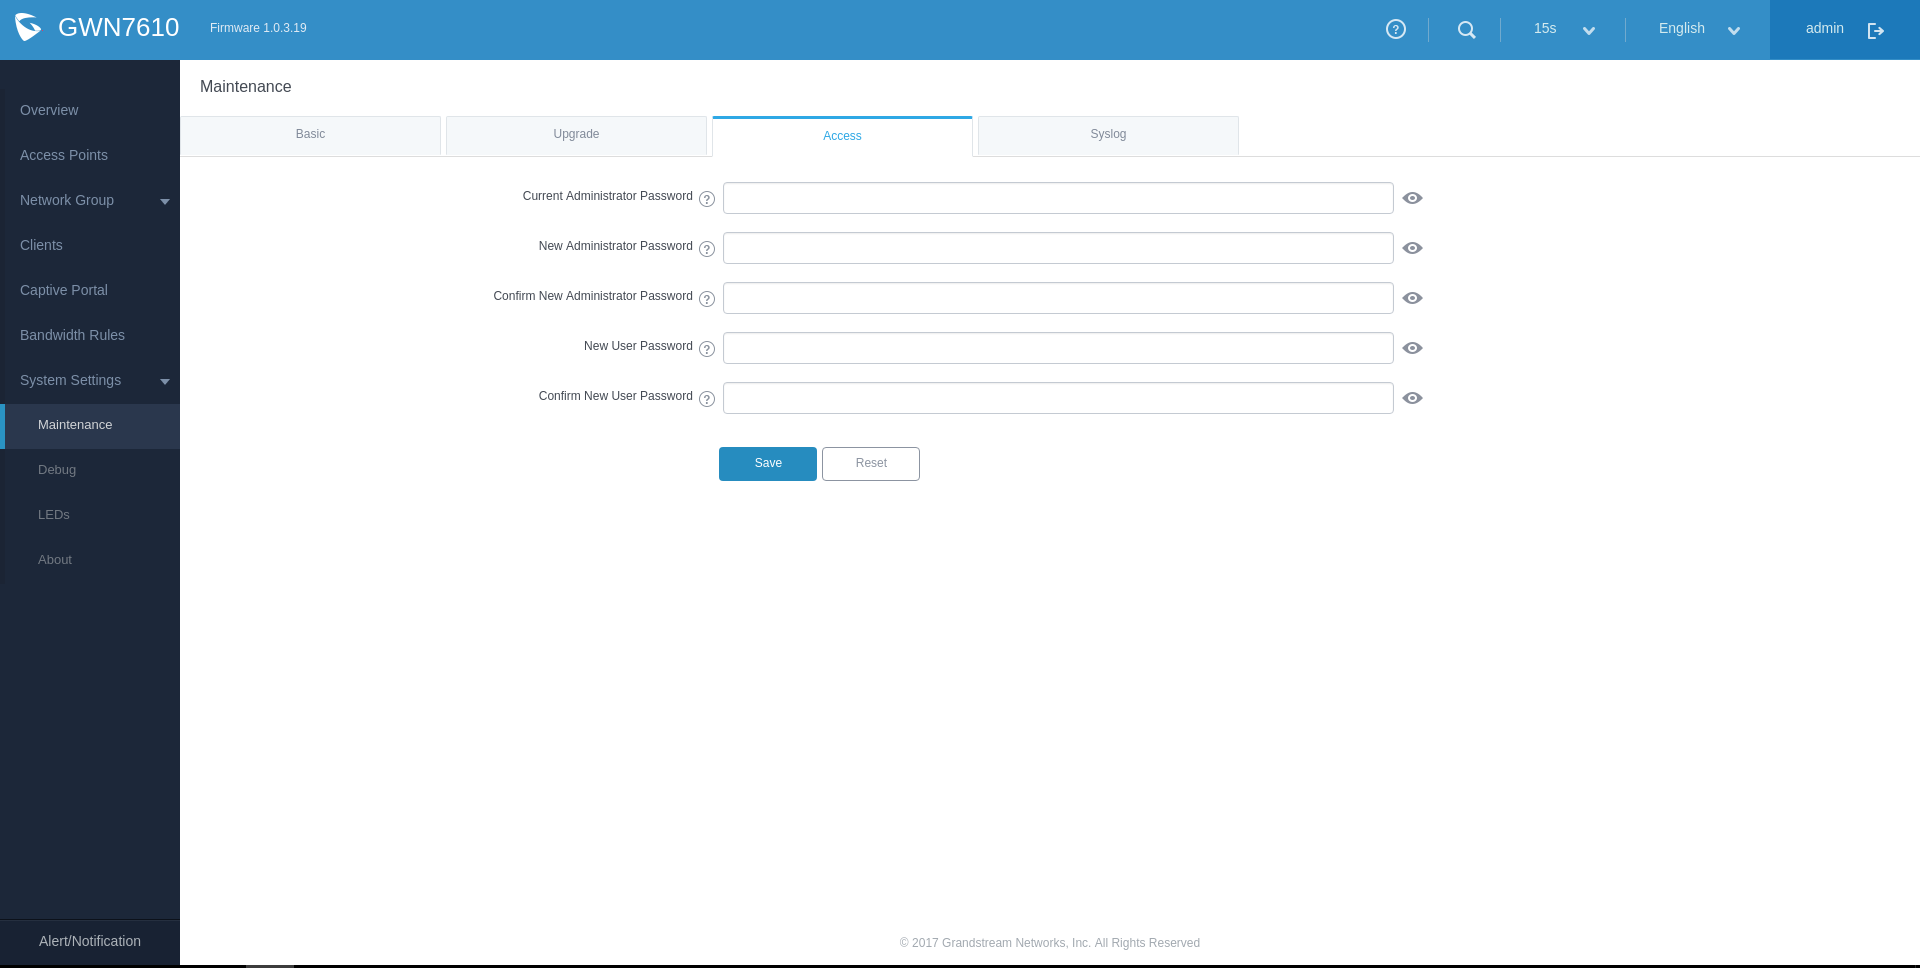
Task: Open Alert/Notification panel
Action: (90, 941)
